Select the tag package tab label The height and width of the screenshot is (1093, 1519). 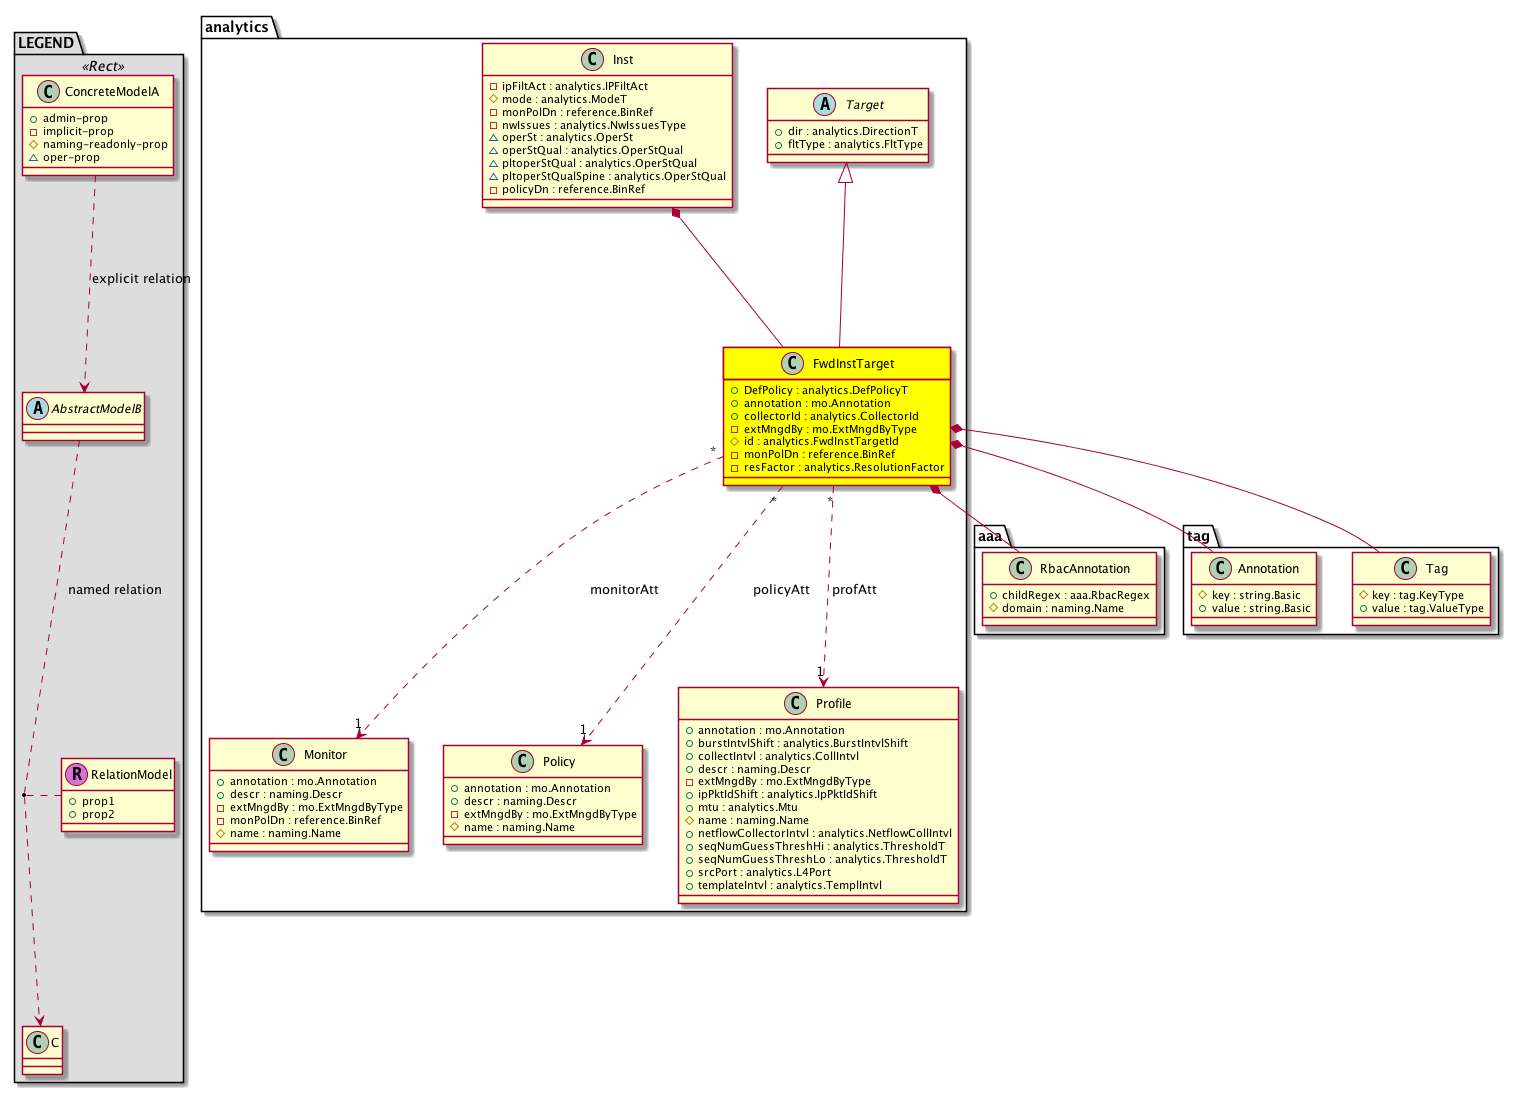tap(1198, 537)
